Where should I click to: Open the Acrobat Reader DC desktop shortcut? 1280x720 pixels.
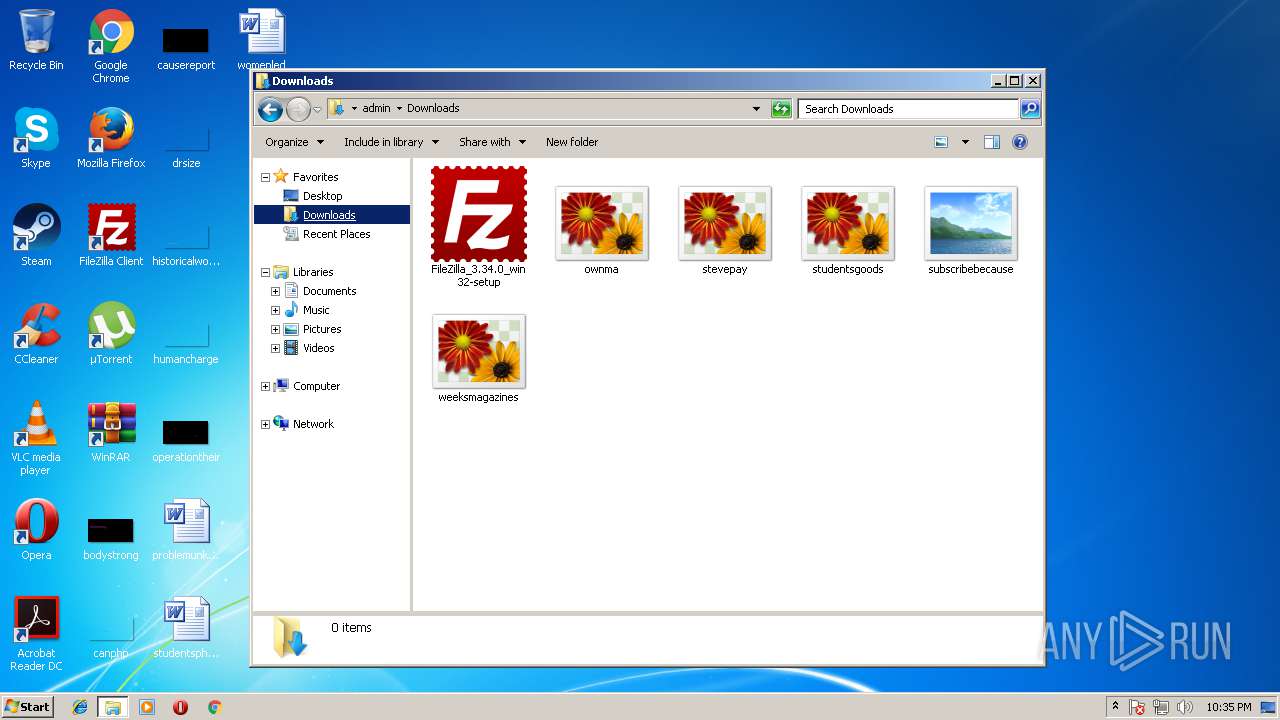(x=36, y=635)
